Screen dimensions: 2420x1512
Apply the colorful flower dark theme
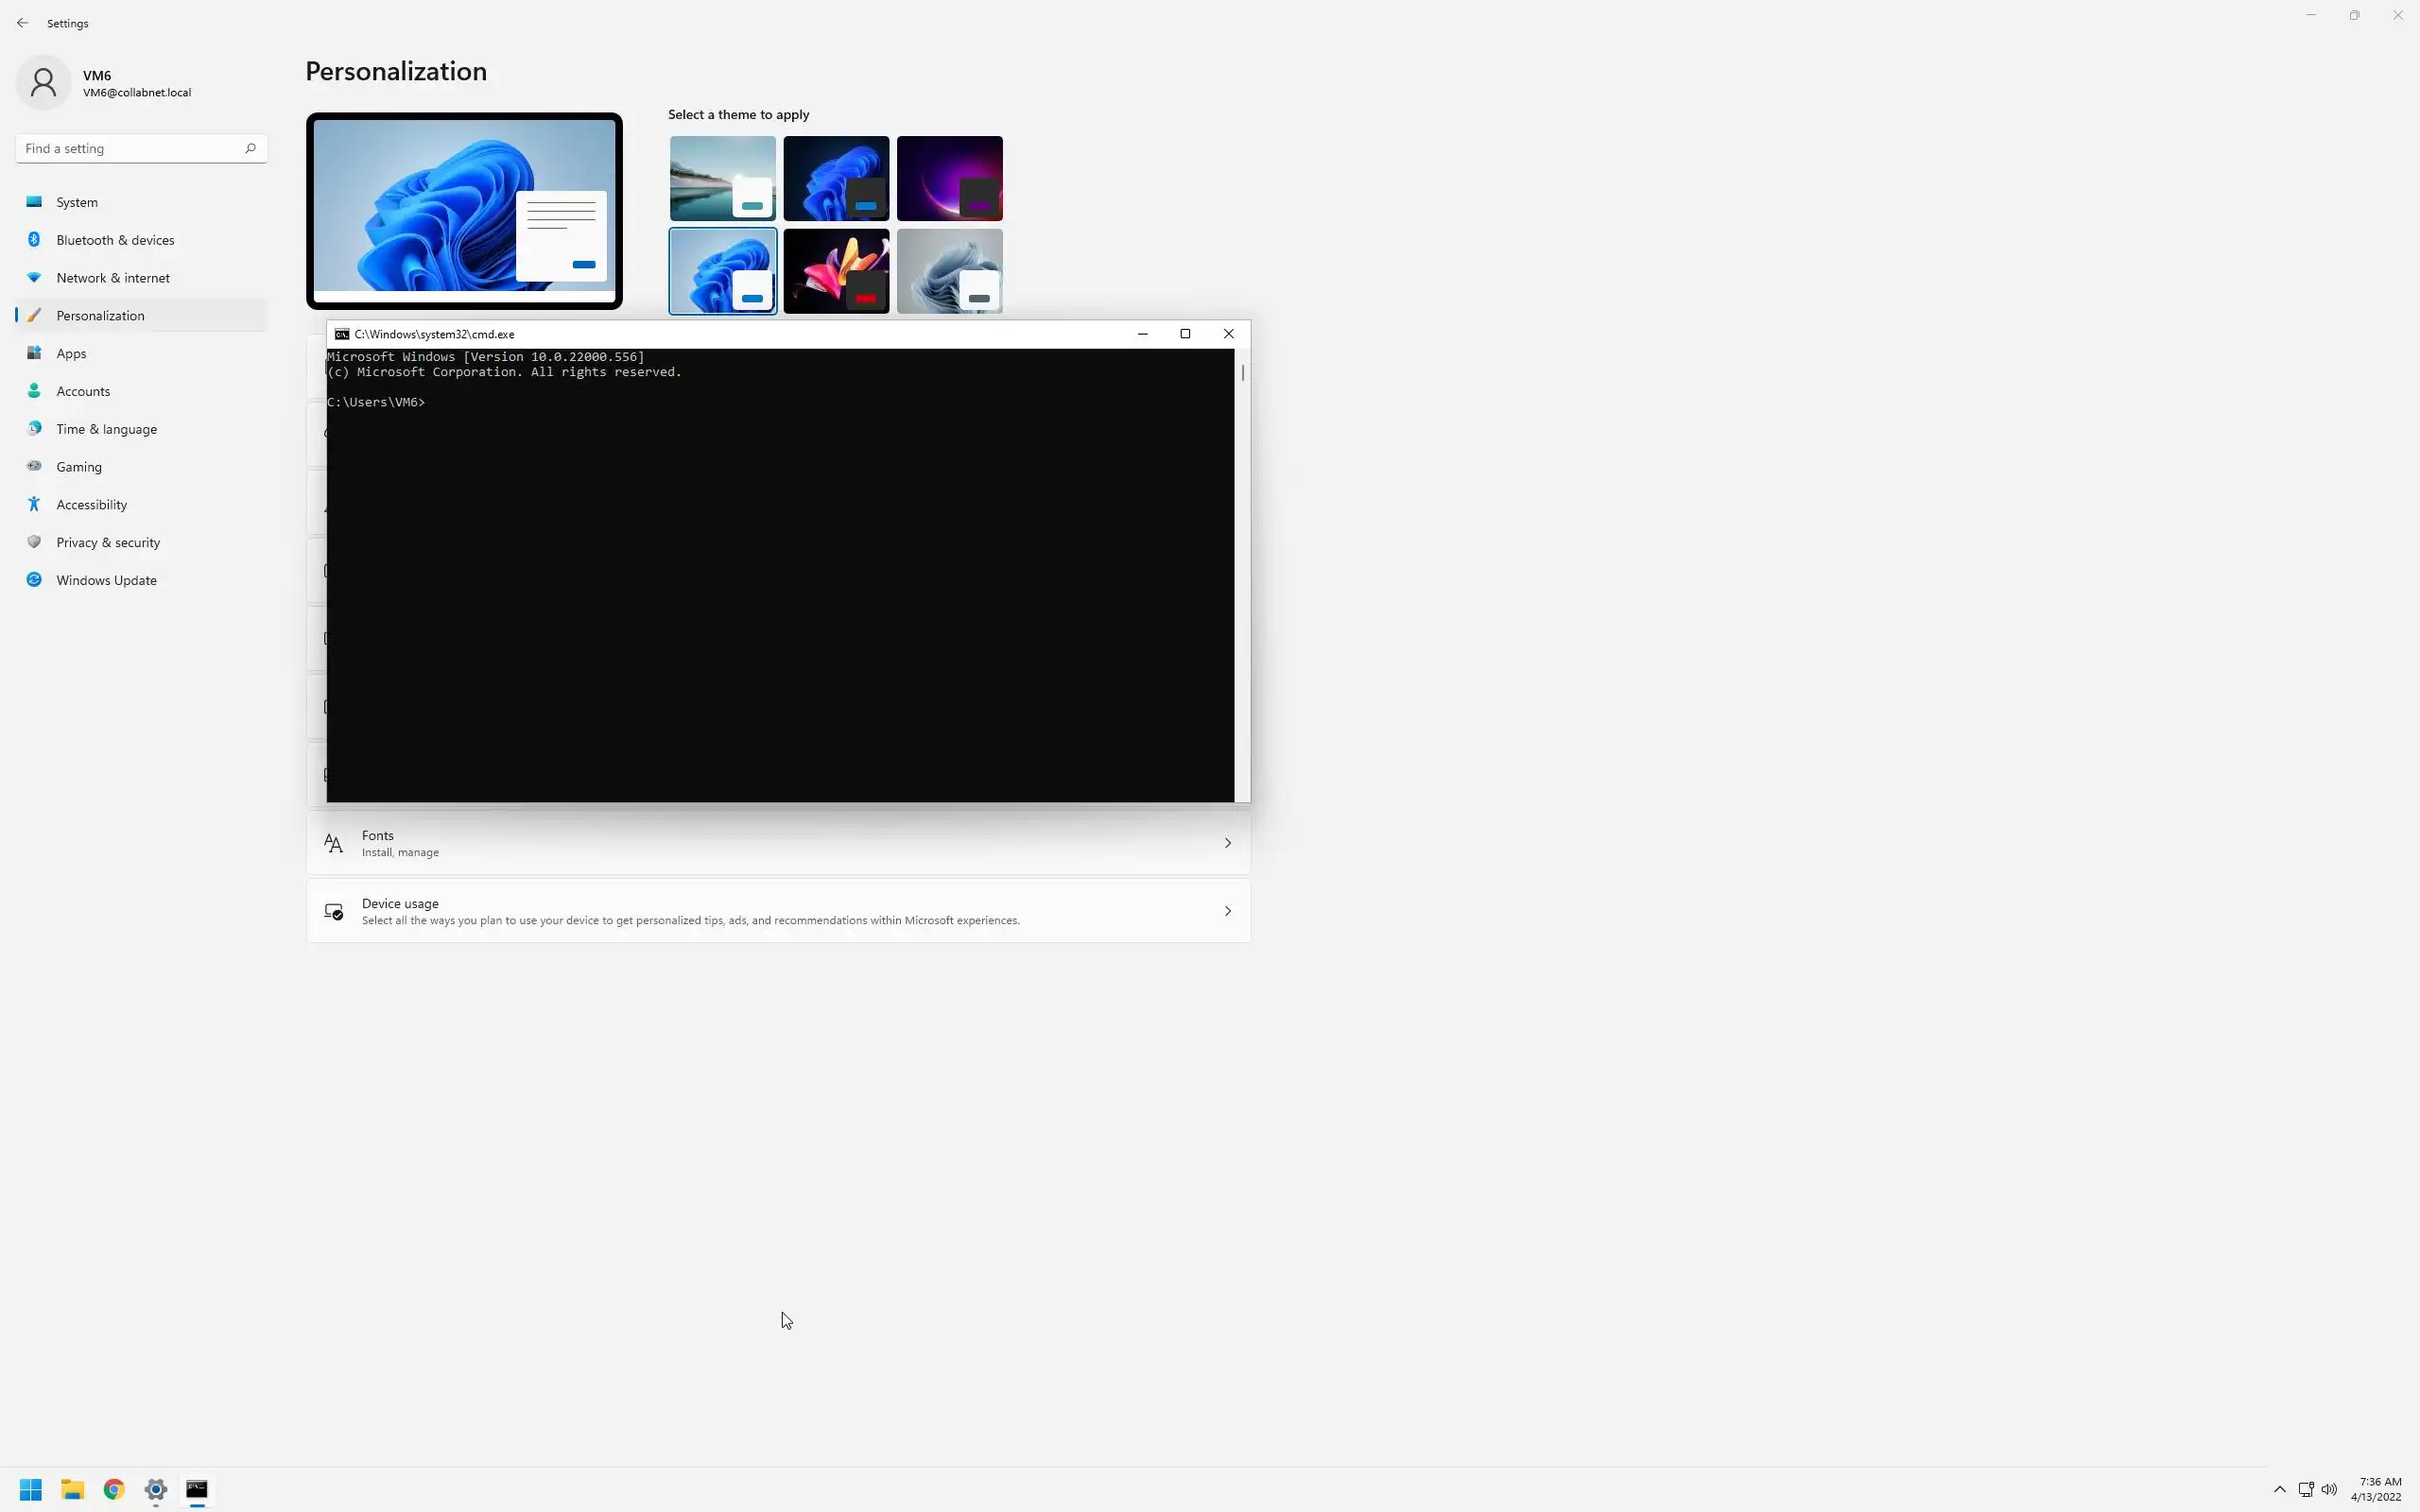[835, 271]
